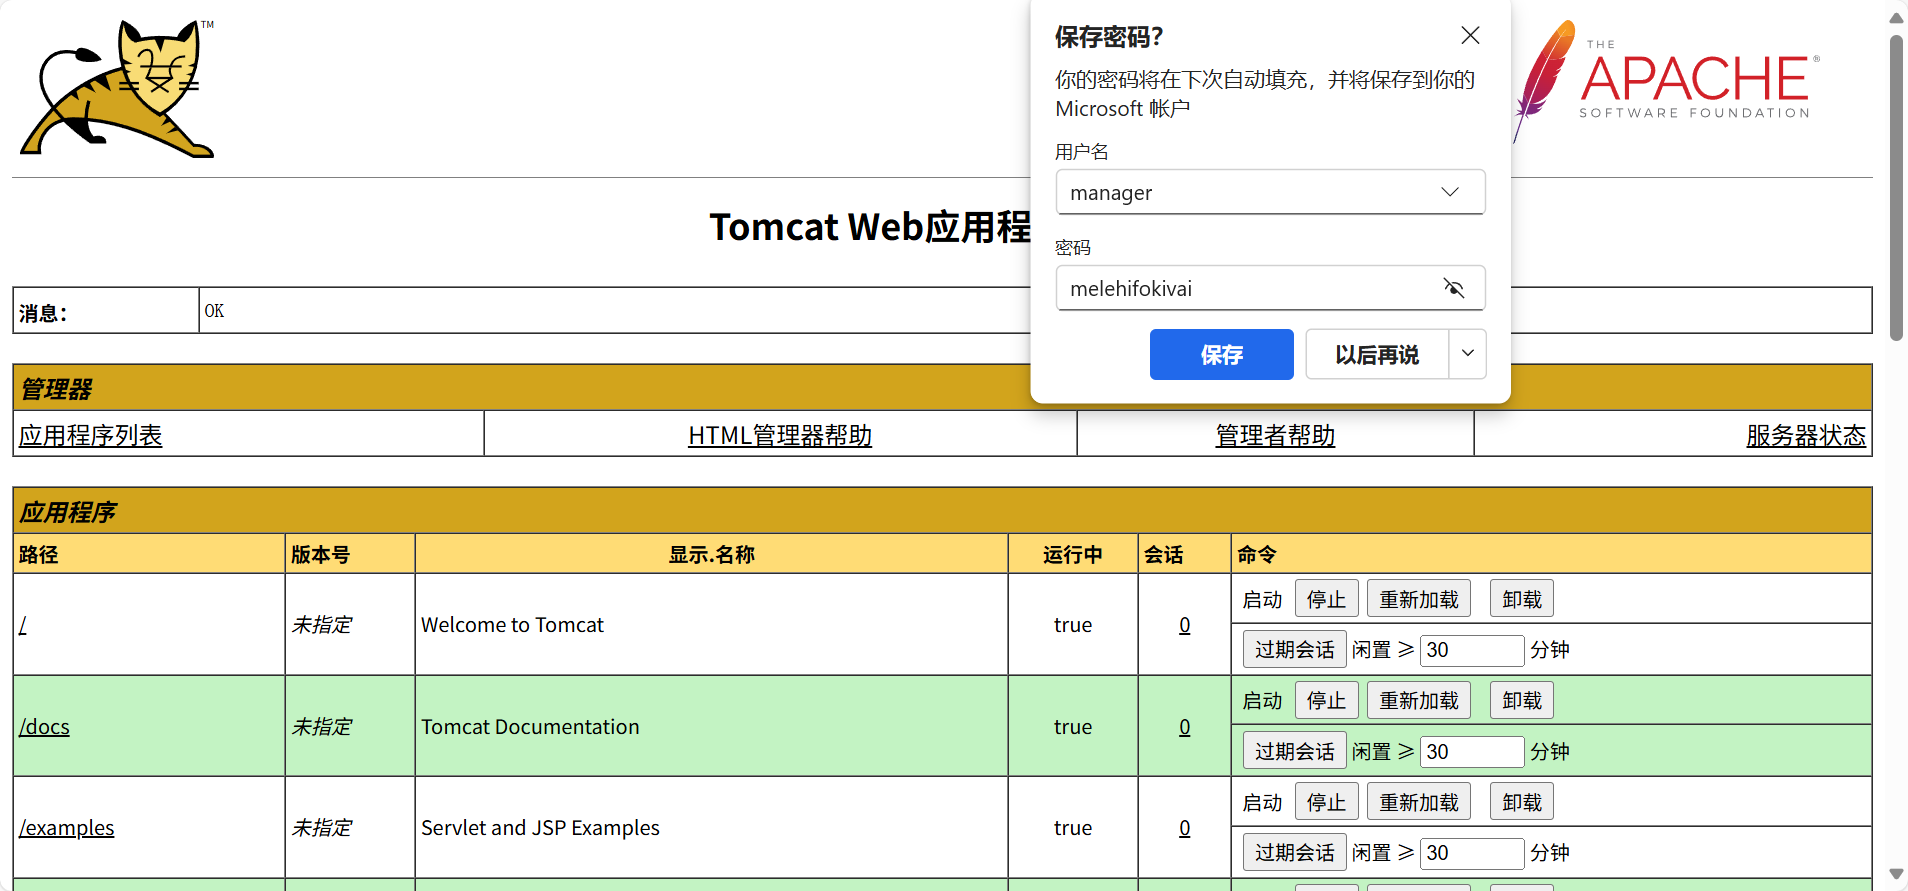Open 服务器状态 link
1908x891 pixels.
click(1806, 435)
